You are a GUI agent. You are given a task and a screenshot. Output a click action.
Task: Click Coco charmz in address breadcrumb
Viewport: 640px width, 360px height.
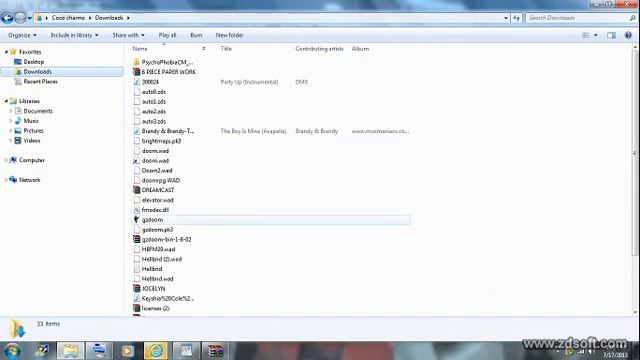[68, 18]
